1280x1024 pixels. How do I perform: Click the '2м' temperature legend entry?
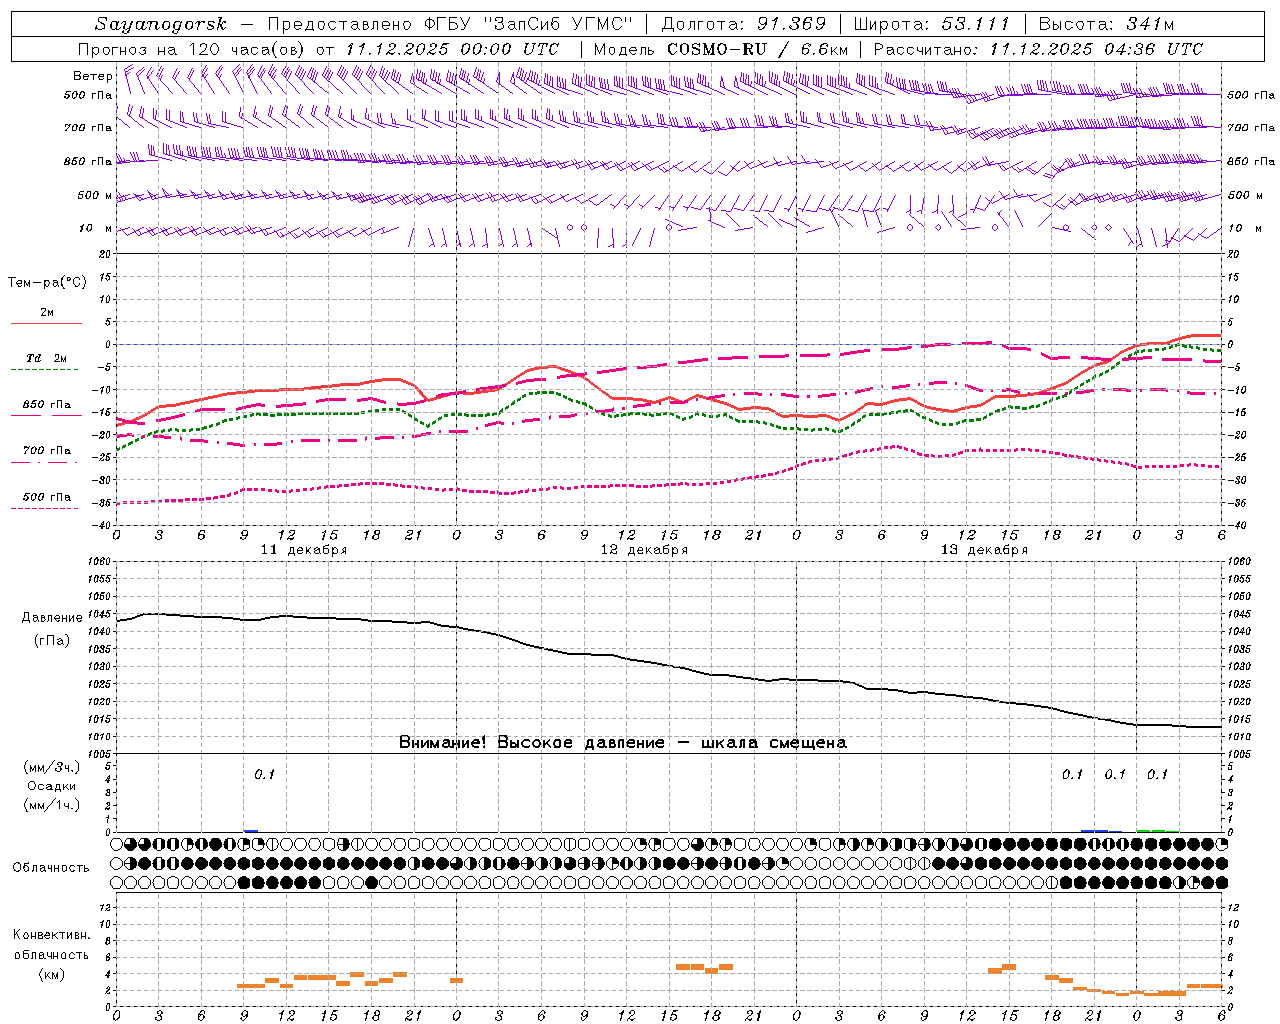47,312
